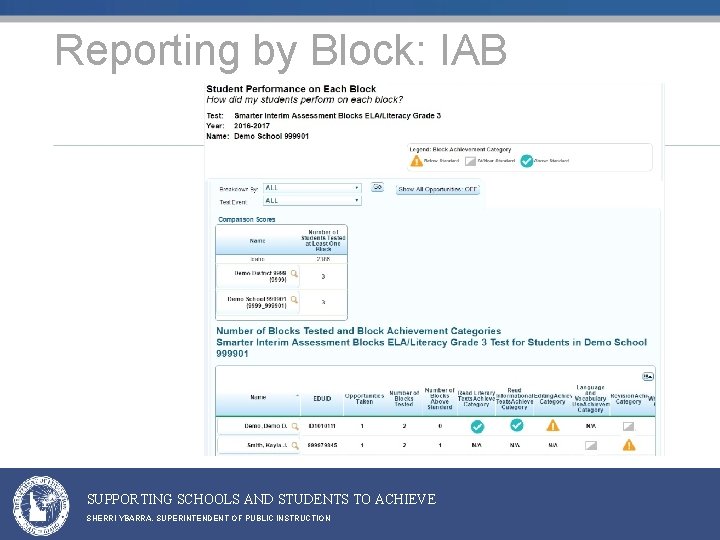Screen dimensions: 720x540
Task: Click the Read Informational Texts column header
Action: [x=514, y=399]
